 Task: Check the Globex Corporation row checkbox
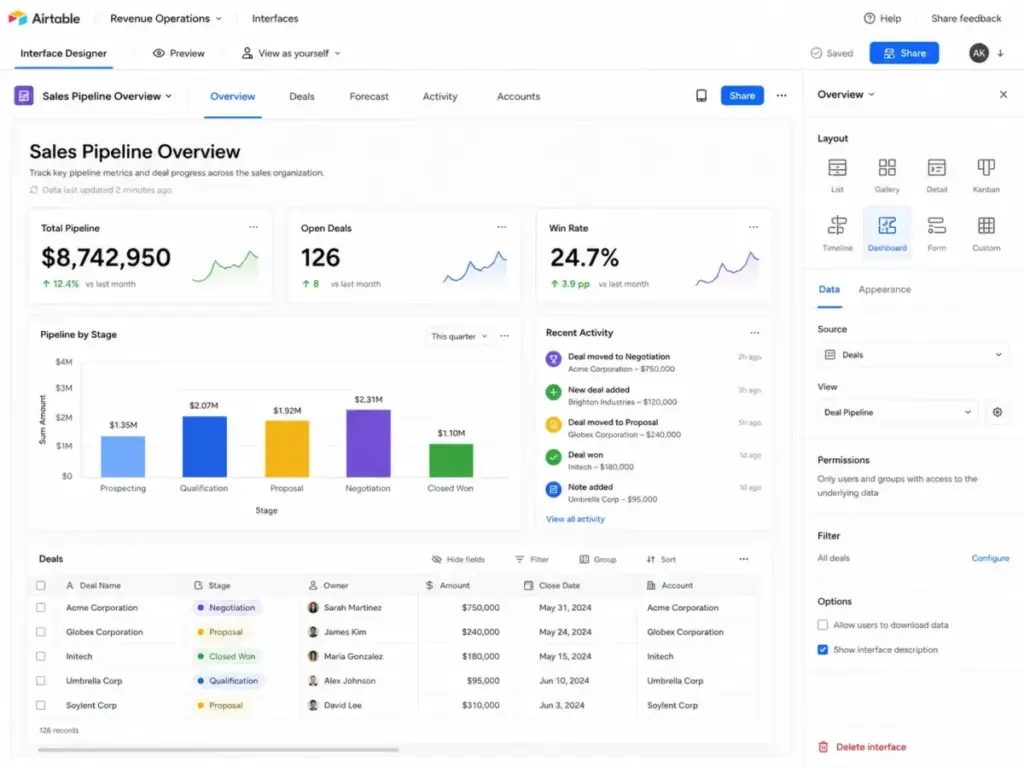[40, 632]
